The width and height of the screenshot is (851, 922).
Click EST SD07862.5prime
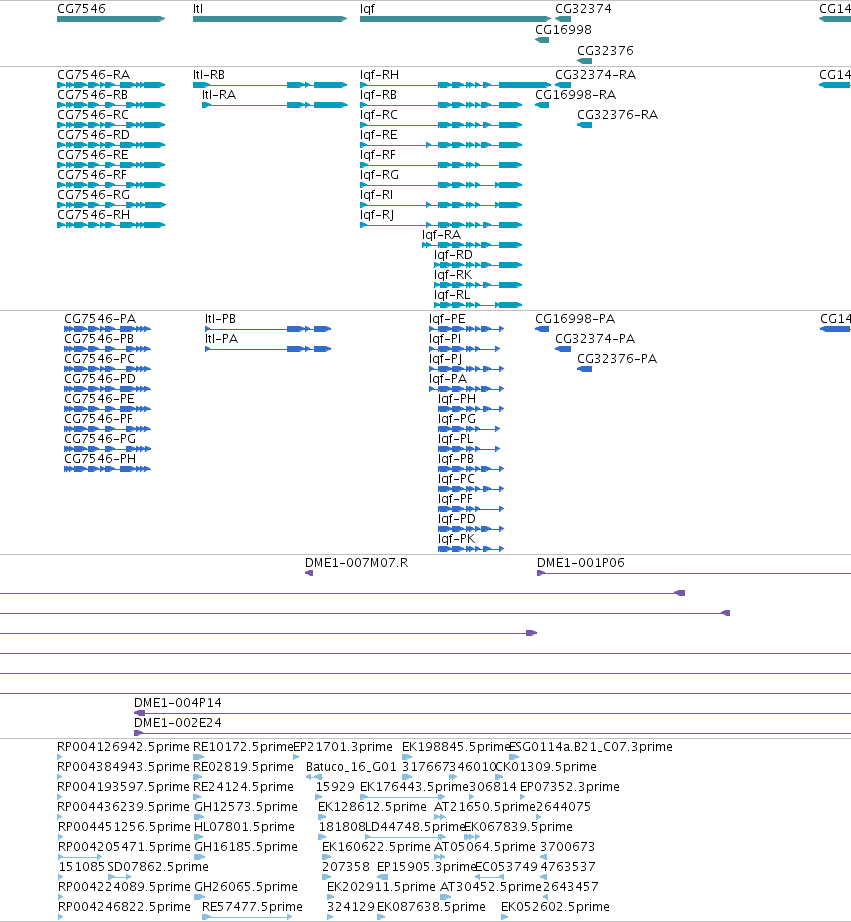tap(158, 867)
